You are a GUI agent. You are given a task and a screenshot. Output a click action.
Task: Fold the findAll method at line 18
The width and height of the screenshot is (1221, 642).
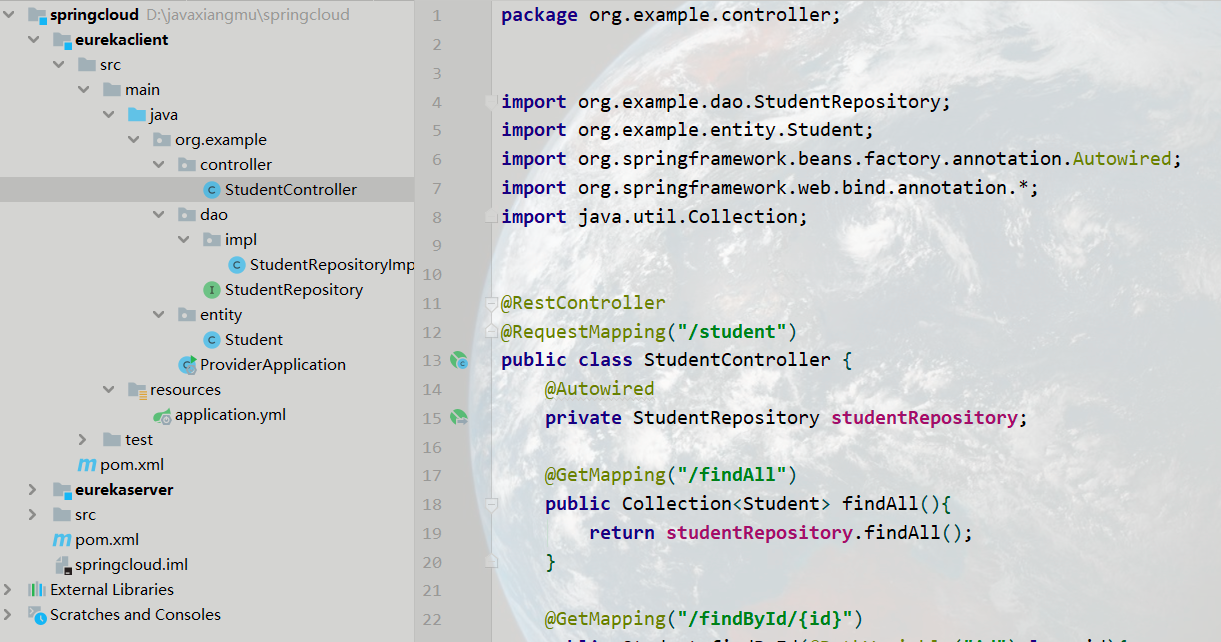(490, 504)
